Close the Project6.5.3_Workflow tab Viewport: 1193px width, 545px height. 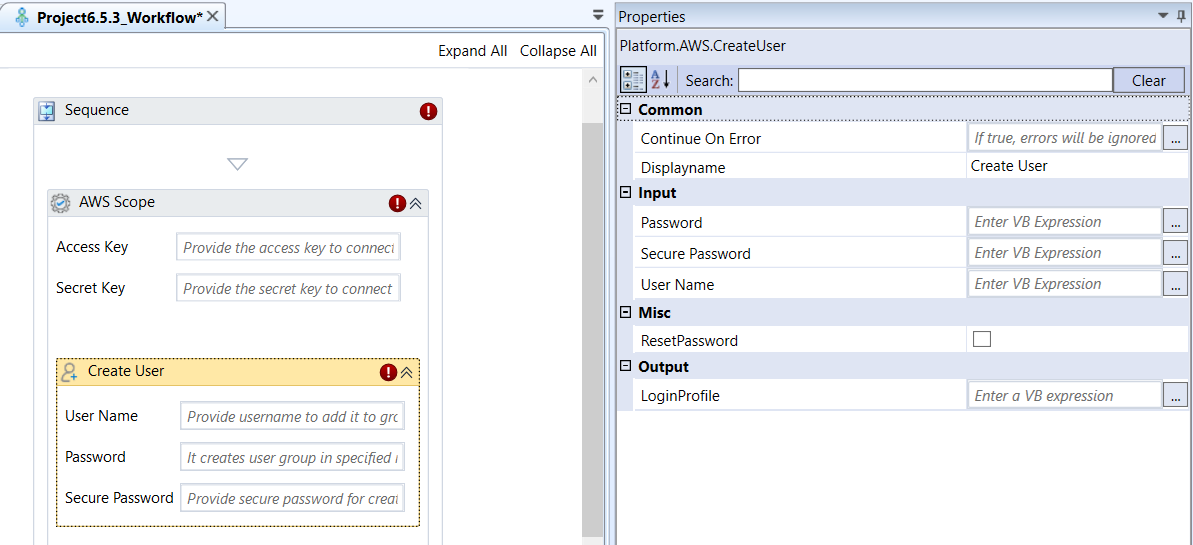(x=212, y=16)
